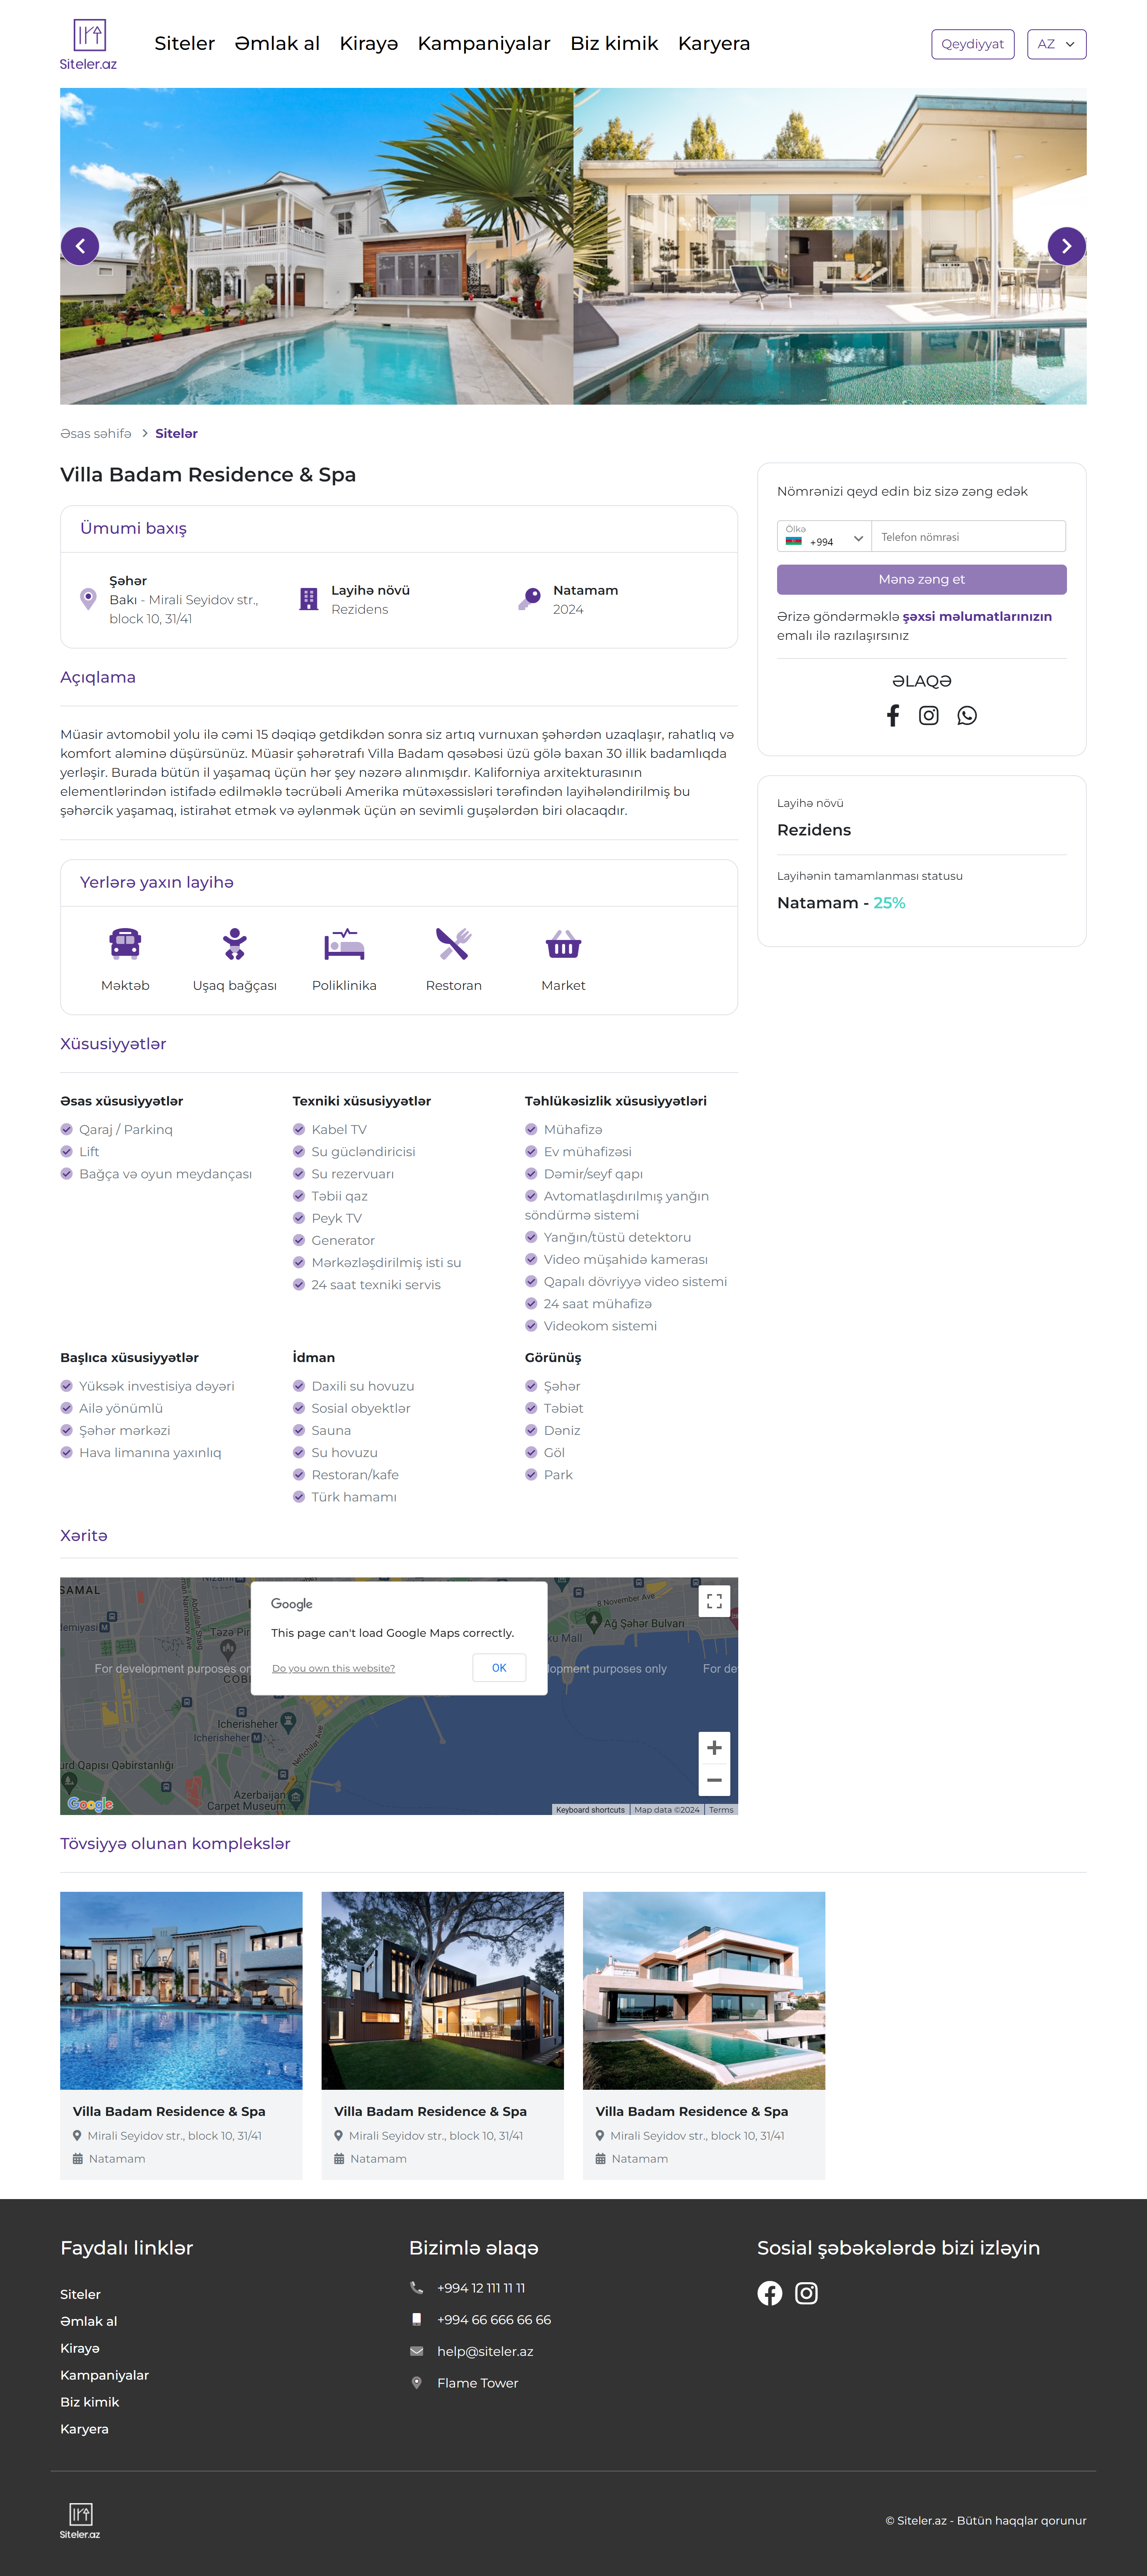Open third recommended villa thumbnail with green pool
This screenshot has width=1147, height=2576.
click(704, 1990)
